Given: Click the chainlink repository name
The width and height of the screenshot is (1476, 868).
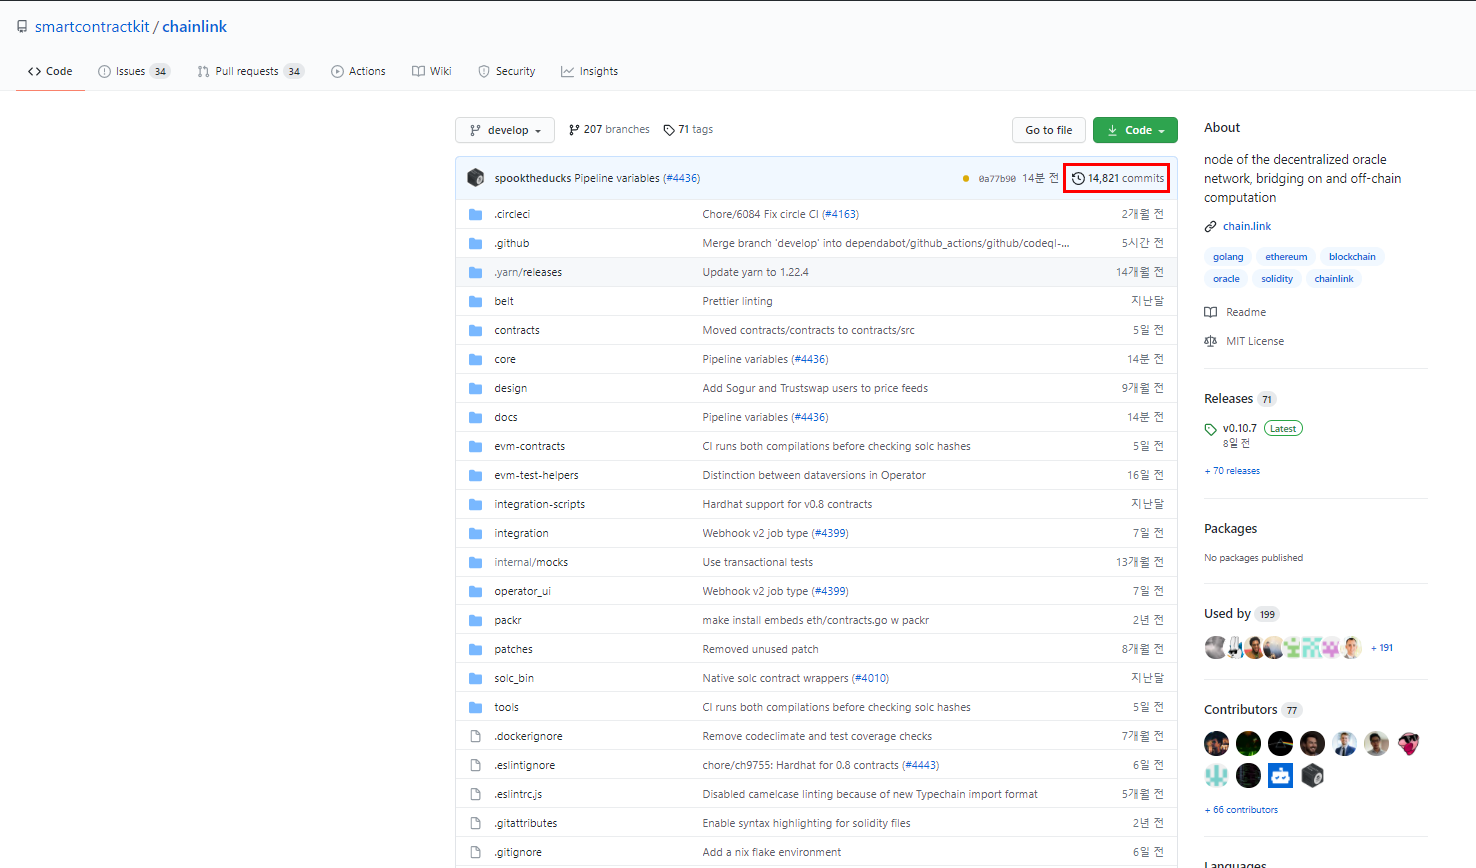Looking at the screenshot, I should click(x=195, y=27).
